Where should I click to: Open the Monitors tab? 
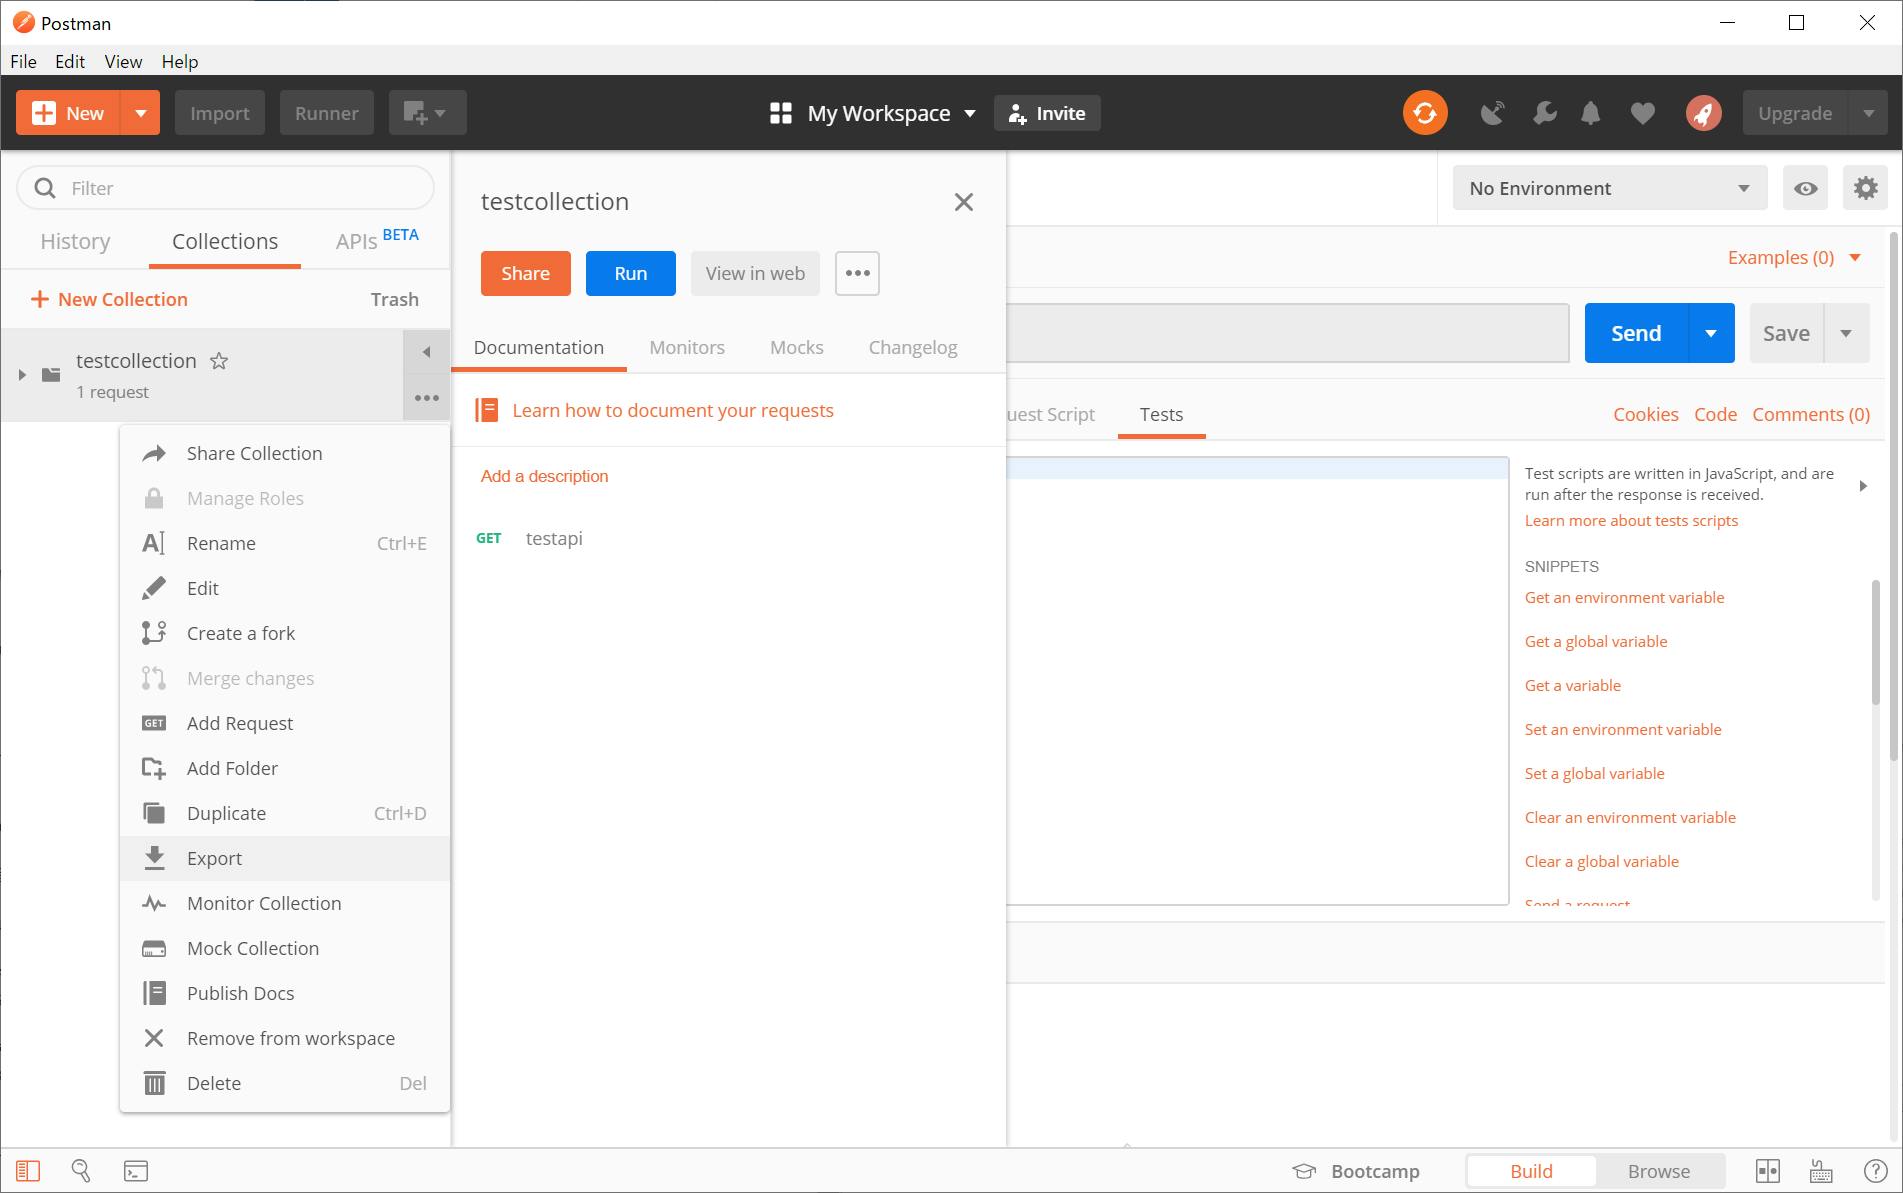[x=687, y=347]
